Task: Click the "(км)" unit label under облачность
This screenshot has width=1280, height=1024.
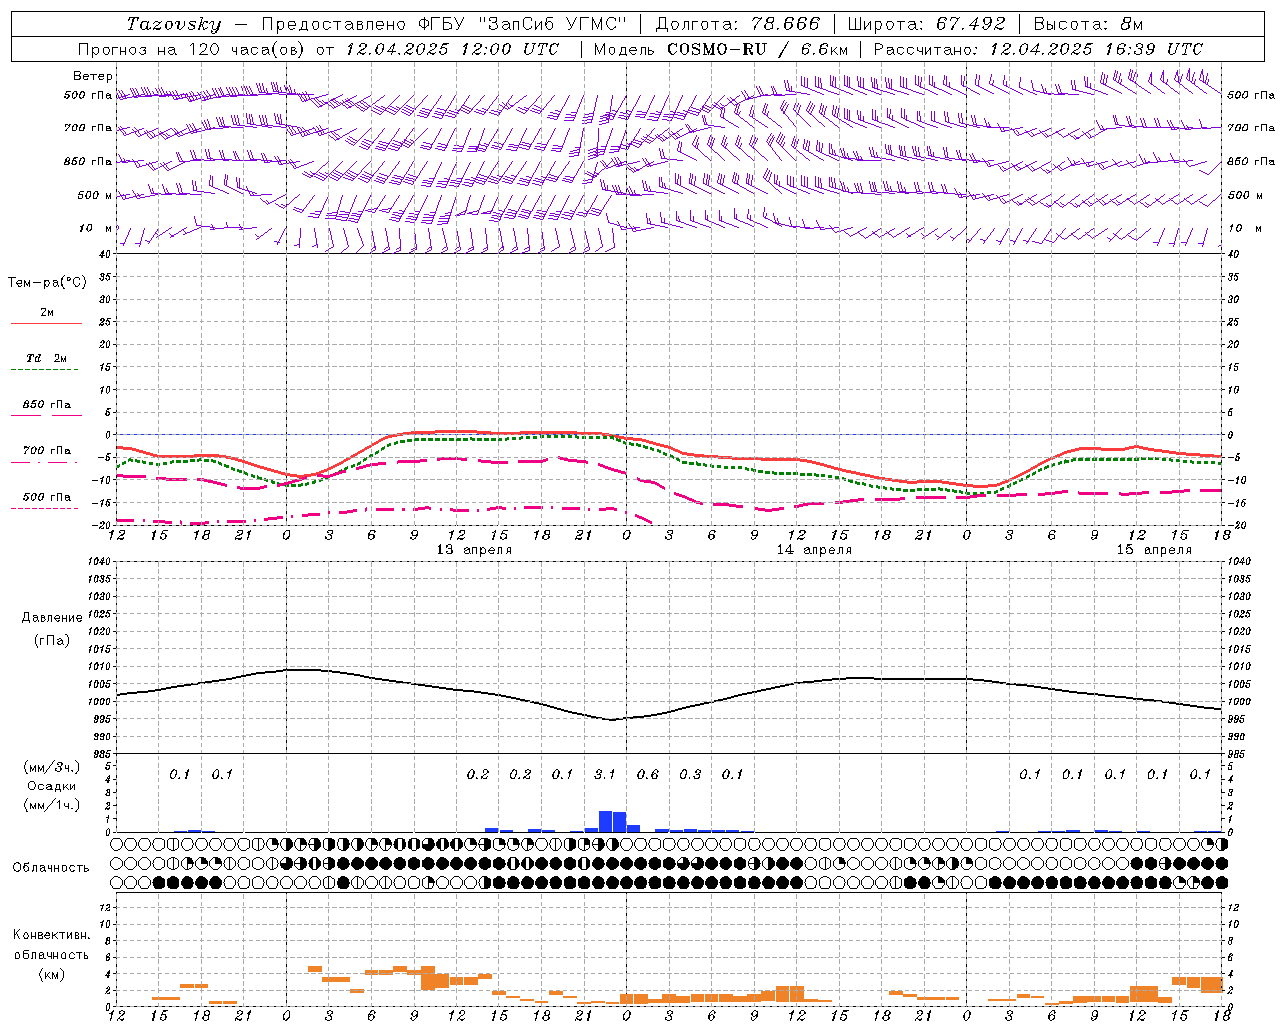Action: (x=51, y=974)
